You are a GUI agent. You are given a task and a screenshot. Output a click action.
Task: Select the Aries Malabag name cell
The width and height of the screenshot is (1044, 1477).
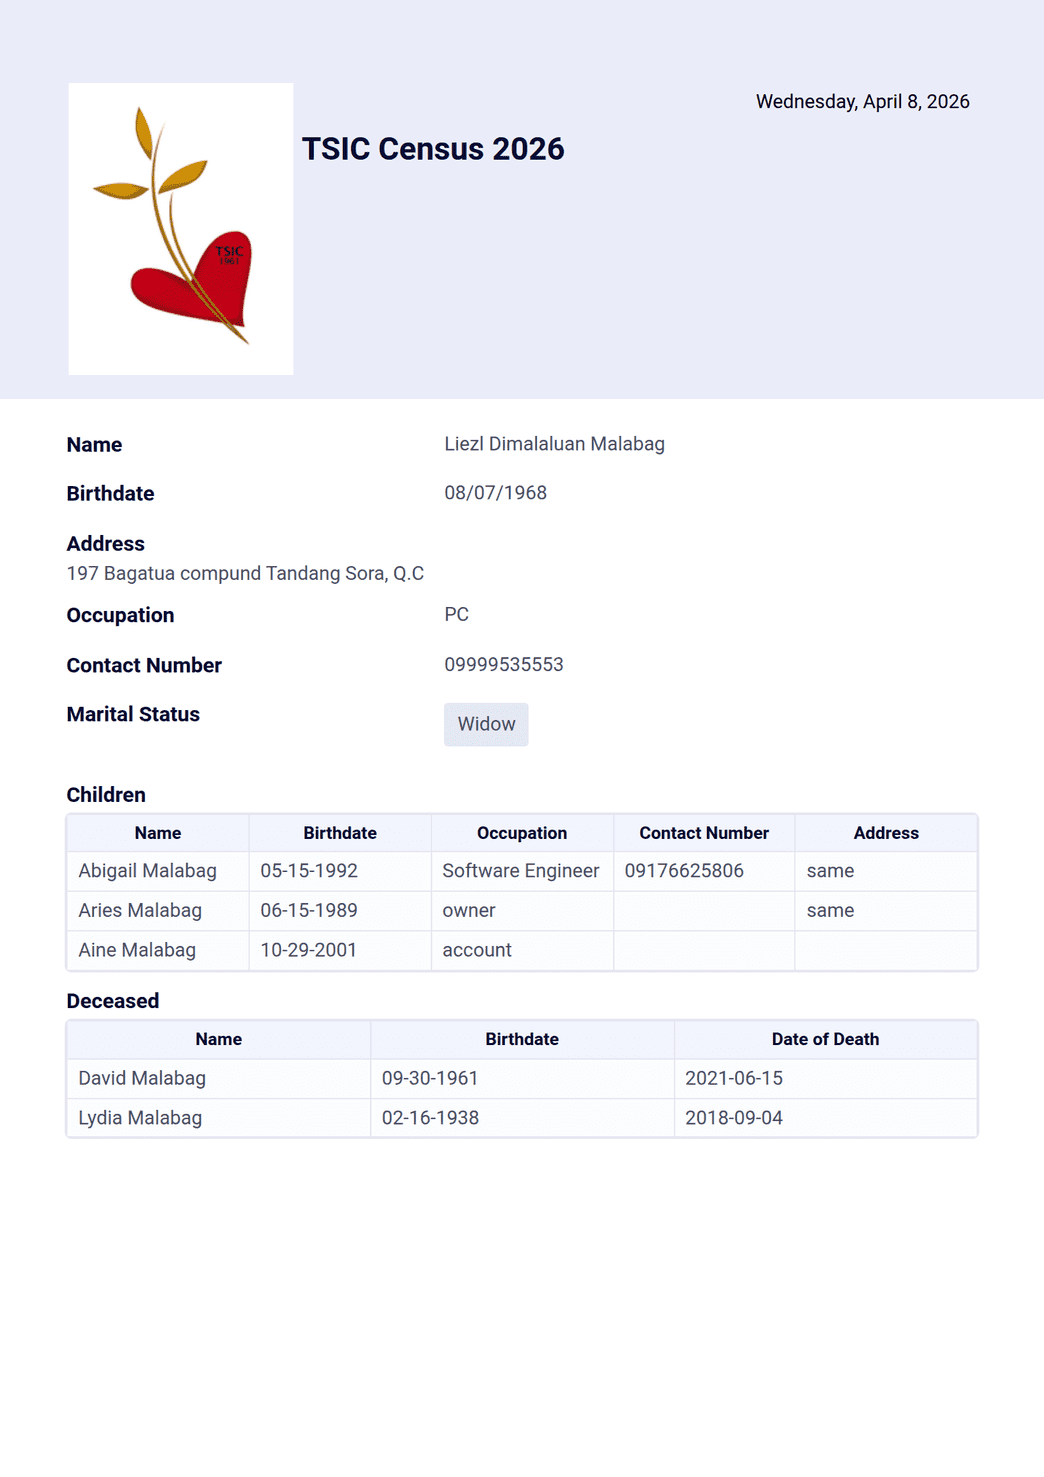pyautogui.click(x=140, y=911)
